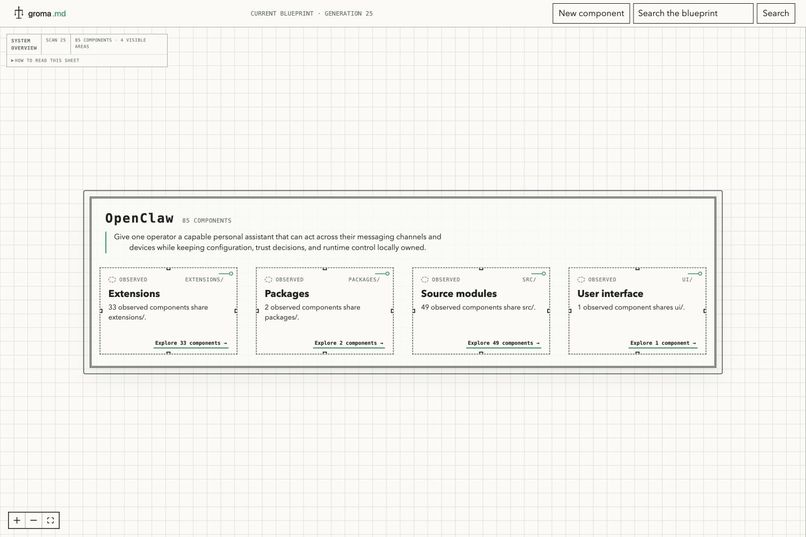Select the User interface card title
Image resolution: width=806 pixels, height=537 pixels.
click(x=610, y=294)
